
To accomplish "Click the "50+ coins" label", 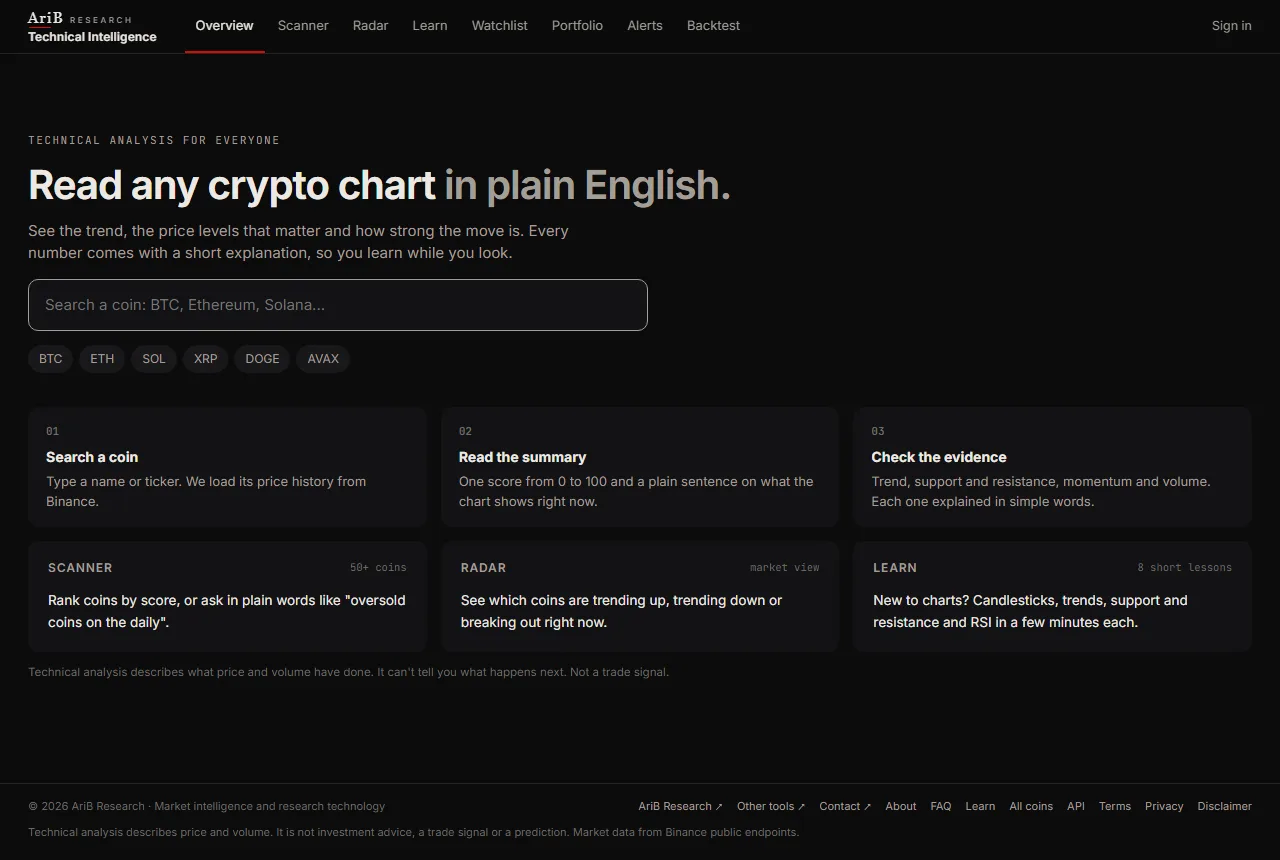I will [x=378, y=568].
